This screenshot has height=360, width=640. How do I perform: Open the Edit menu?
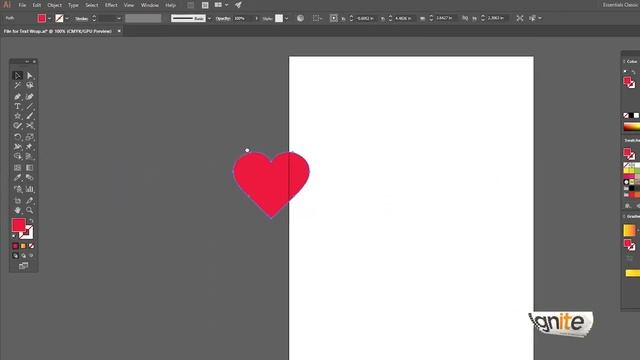37,5
